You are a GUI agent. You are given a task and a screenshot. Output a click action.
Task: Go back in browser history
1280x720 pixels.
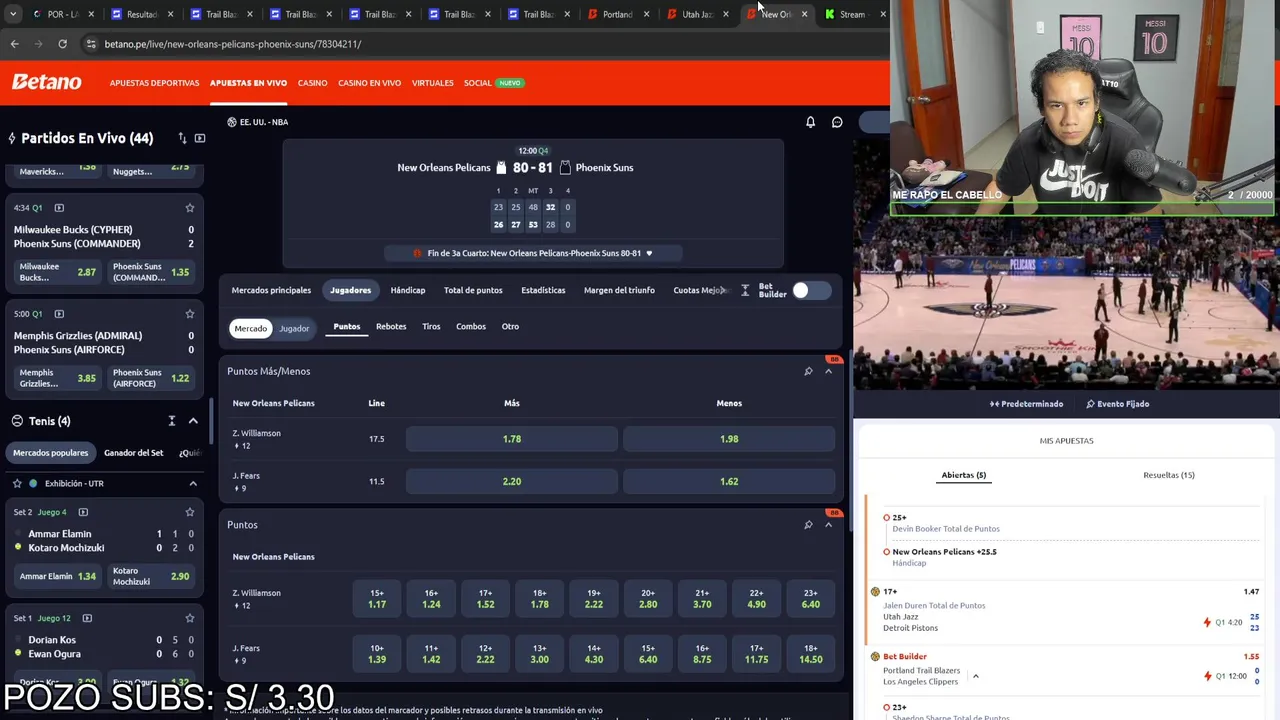pyautogui.click(x=14, y=44)
